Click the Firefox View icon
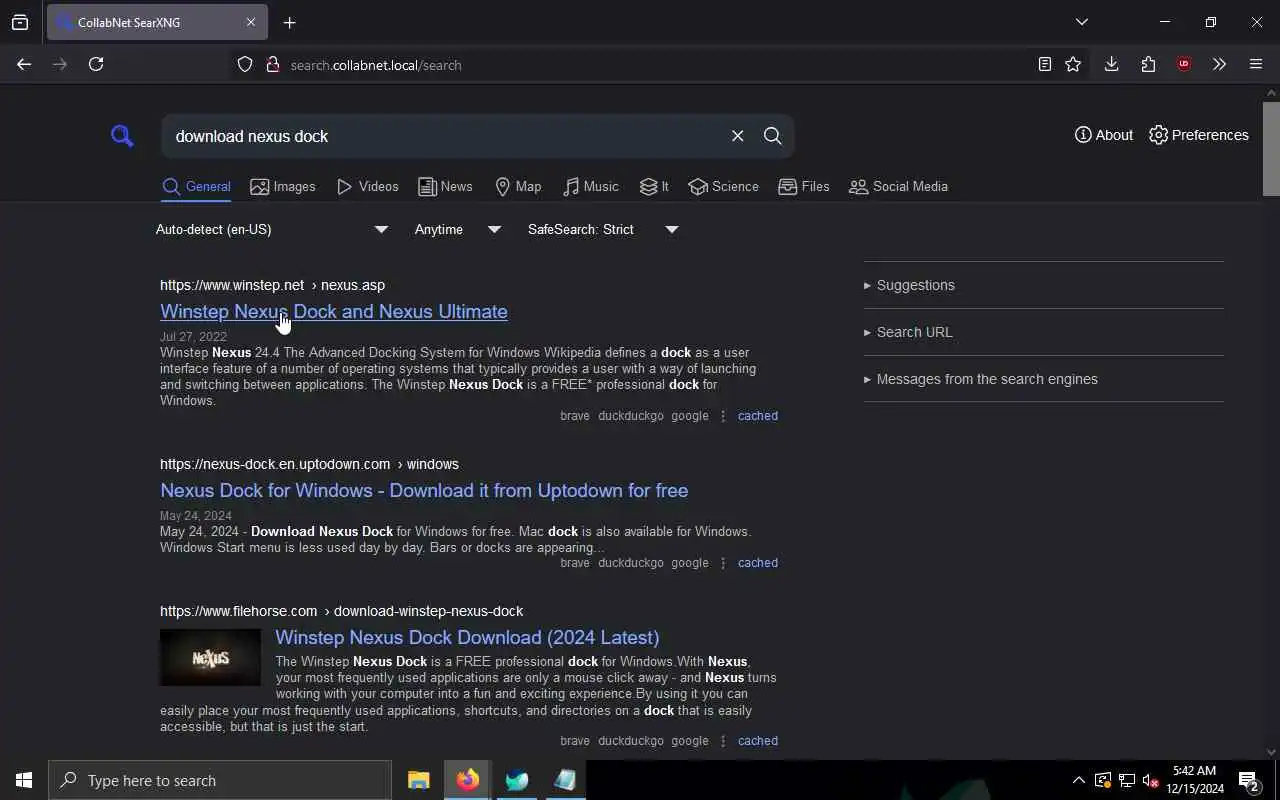 coord(20,22)
